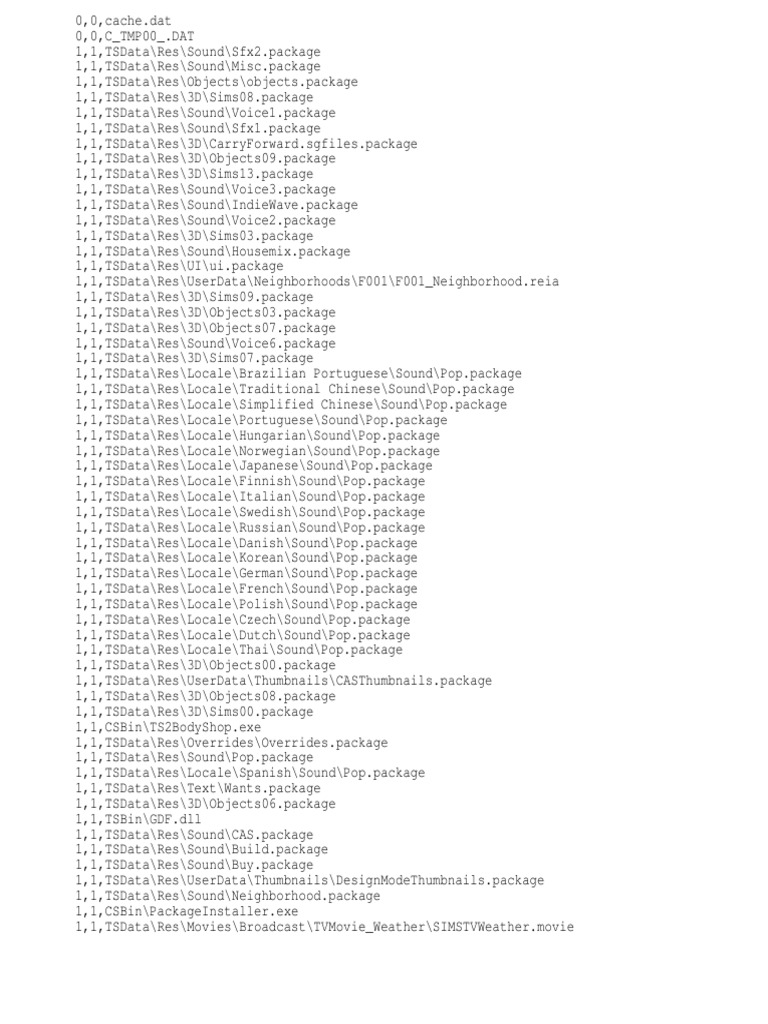The height and width of the screenshot is (1024, 768).
Task: Click the F001_Neighborhood.reia line
Action: [x=317, y=282]
